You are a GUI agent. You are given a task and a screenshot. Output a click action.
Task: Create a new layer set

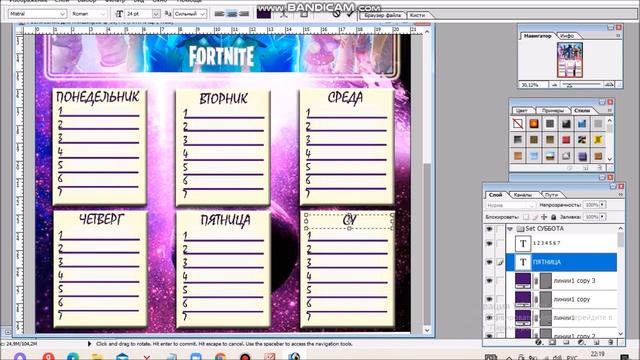pos(567,342)
